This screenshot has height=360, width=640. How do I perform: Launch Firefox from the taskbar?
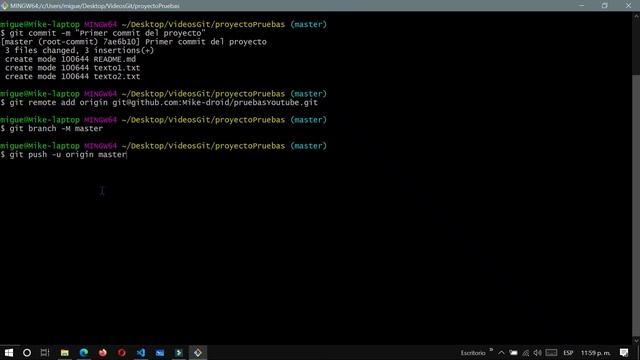[x=102, y=353]
